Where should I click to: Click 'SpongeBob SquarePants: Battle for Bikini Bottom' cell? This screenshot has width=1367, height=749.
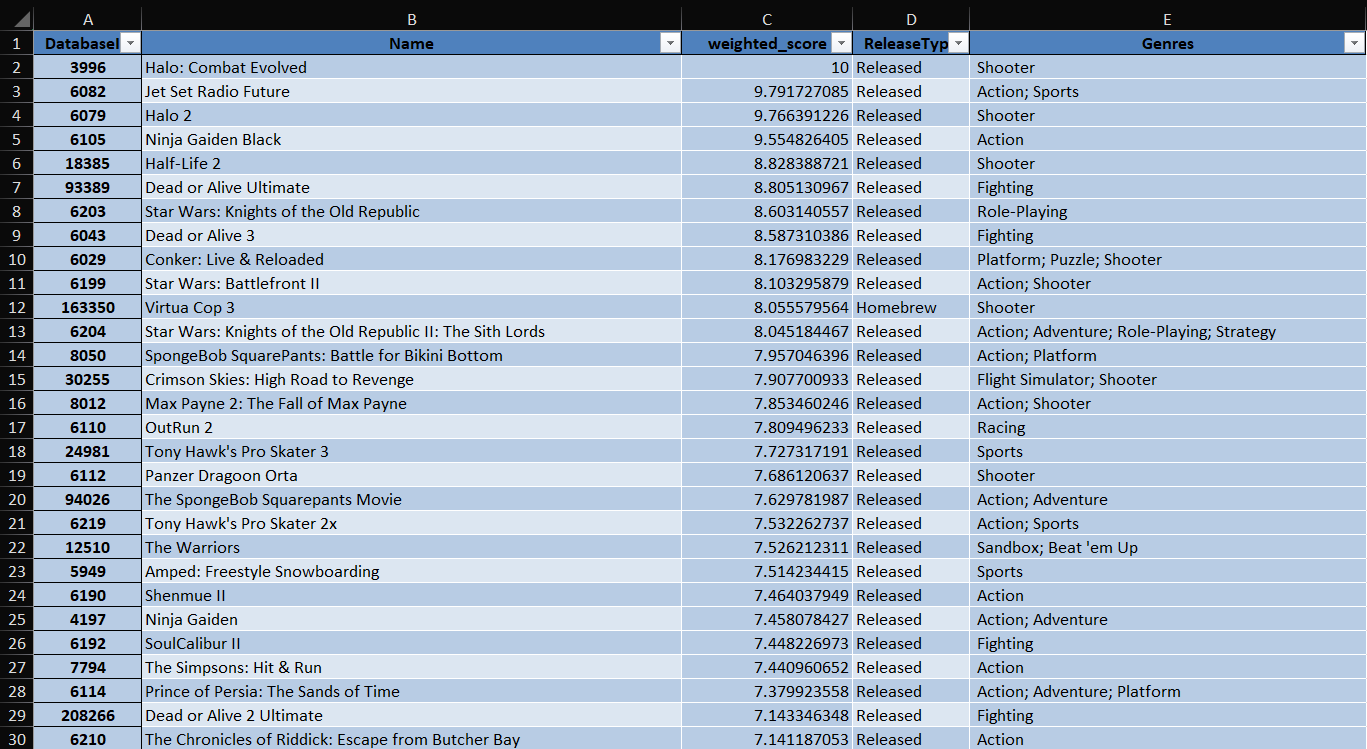(412, 355)
